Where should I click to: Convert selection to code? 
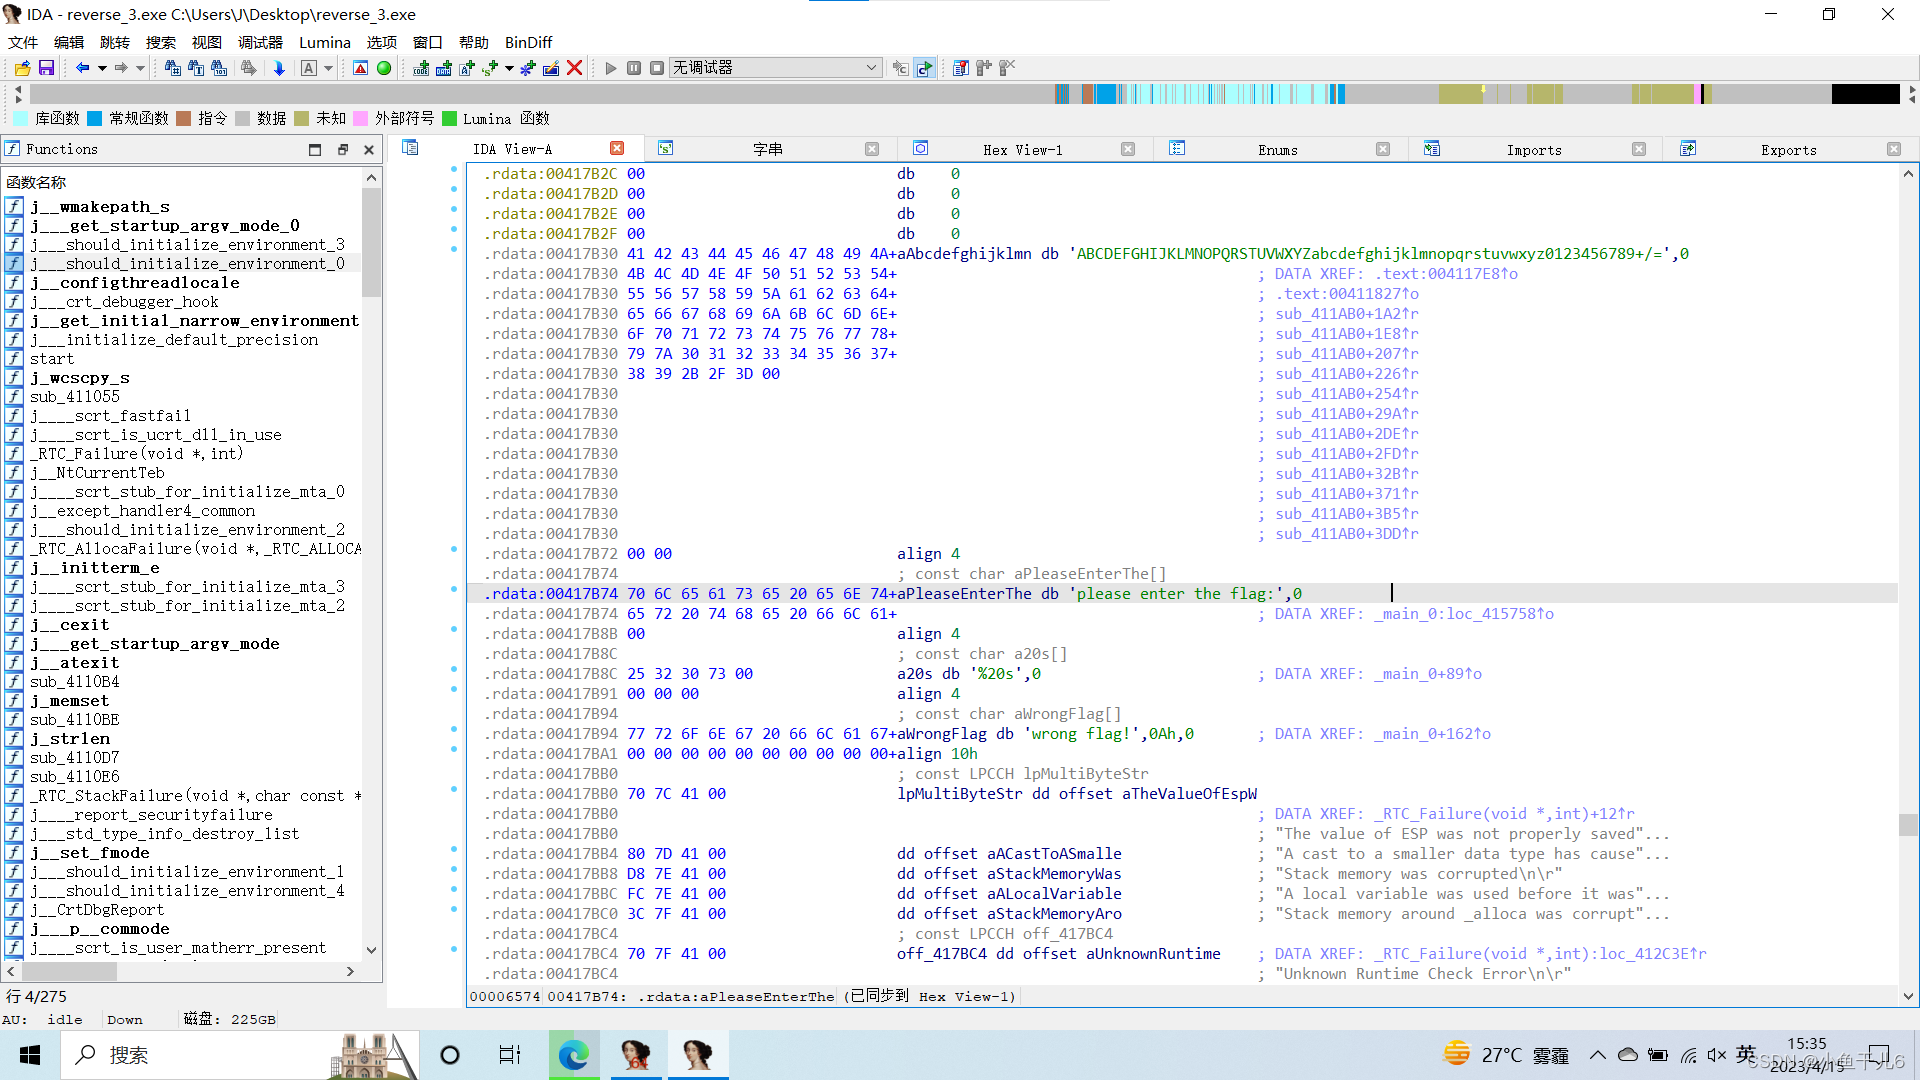tap(422, 68)
